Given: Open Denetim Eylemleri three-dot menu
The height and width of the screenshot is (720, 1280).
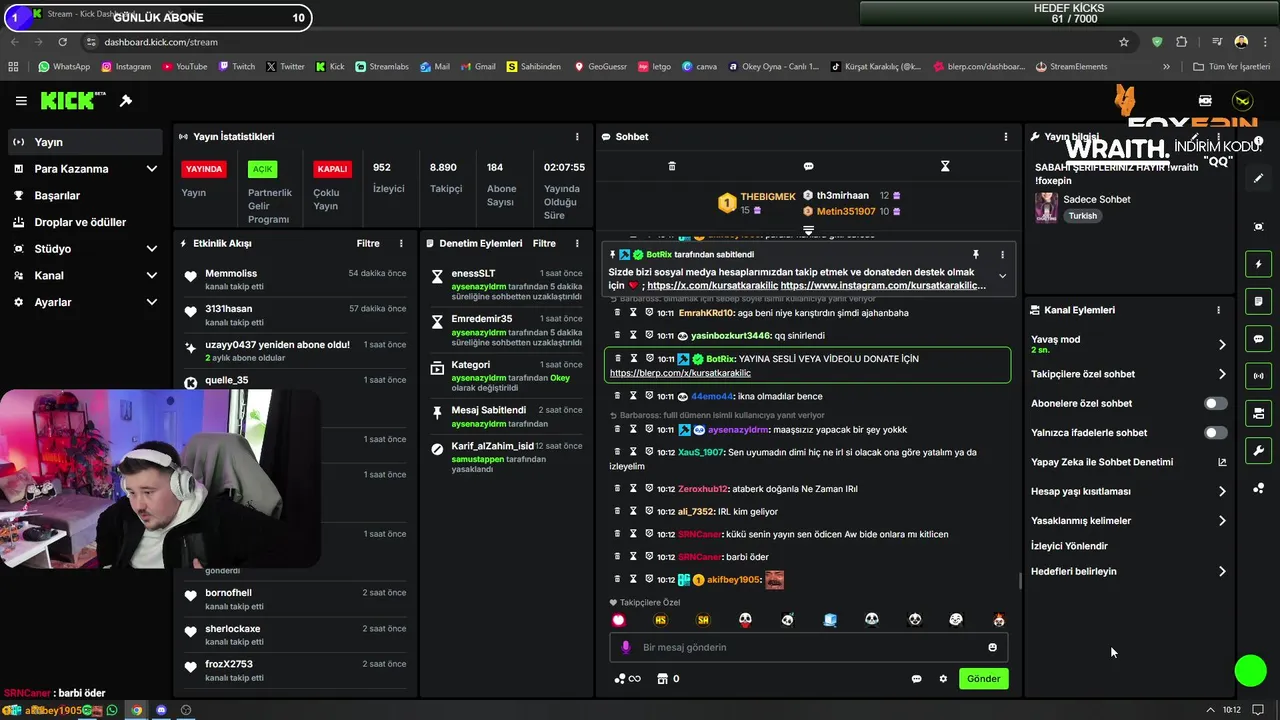Looking at the screenshot, I should 577,244.
